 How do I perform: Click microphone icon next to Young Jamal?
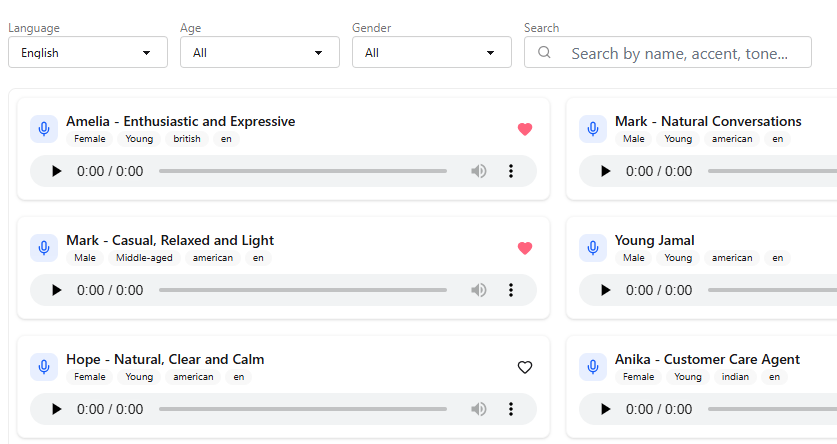point(593,248)
